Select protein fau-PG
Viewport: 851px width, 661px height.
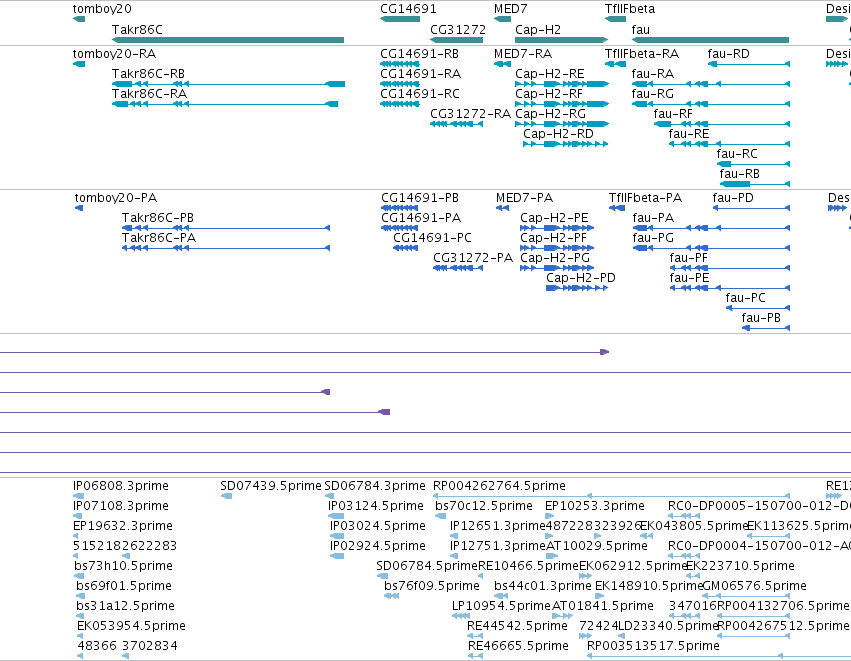point(711,248)
